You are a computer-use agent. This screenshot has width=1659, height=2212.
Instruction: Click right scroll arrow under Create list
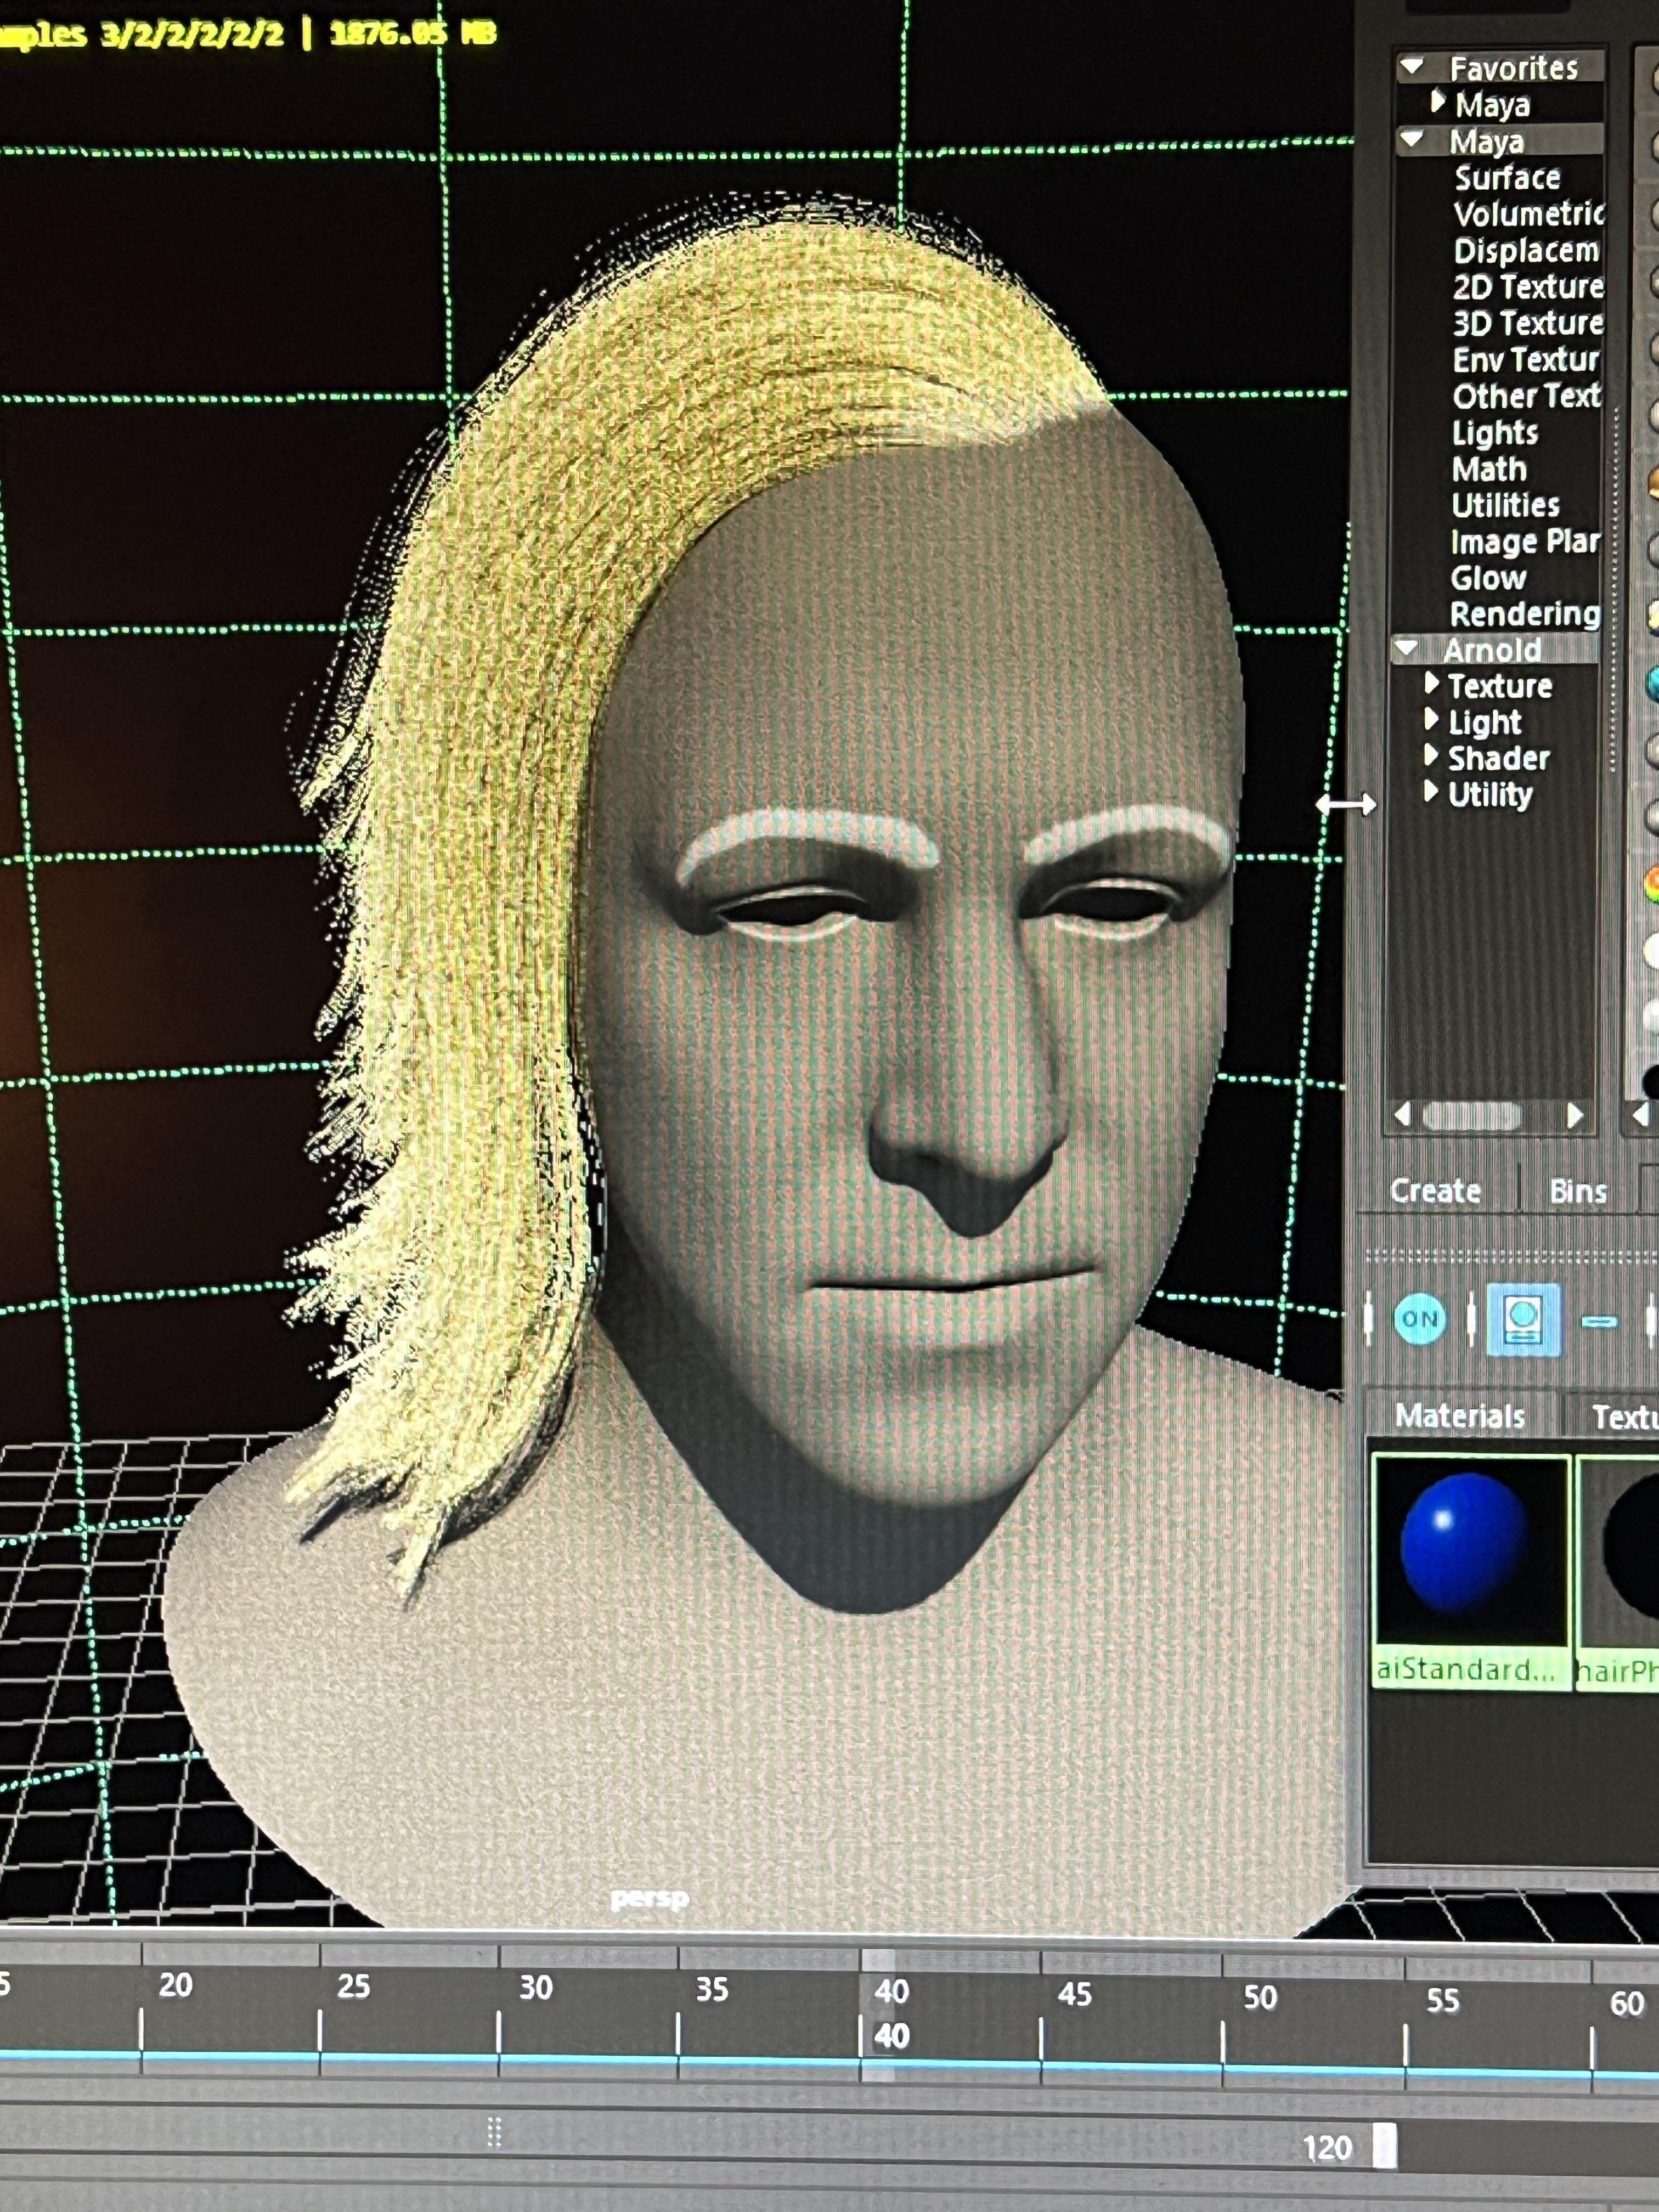(x=1575, y=1114)
